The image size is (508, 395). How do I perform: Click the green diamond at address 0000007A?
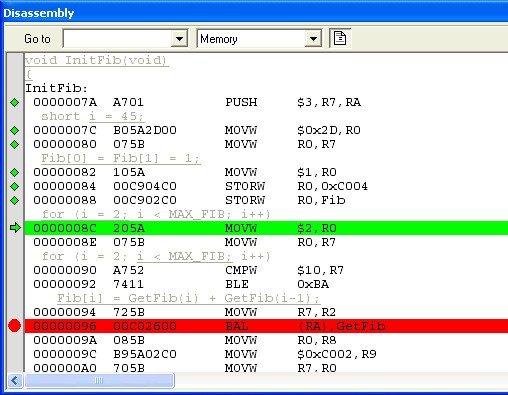tap(15, 102)
